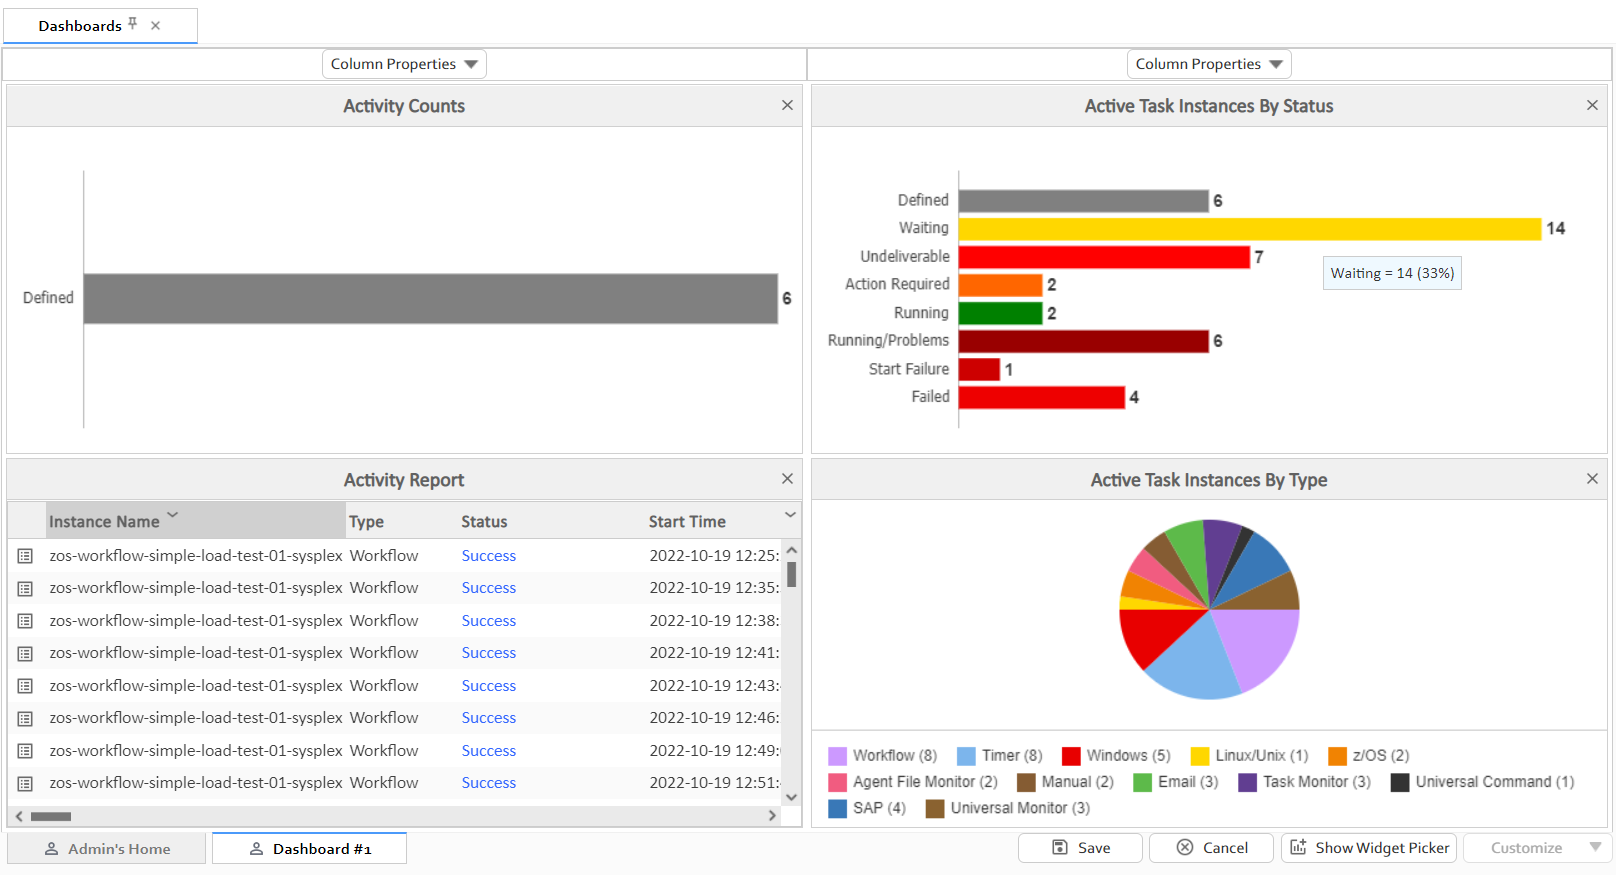Close the Activity Counts widget
Viewport: 1616px width, 875px height.
(787, 105)
